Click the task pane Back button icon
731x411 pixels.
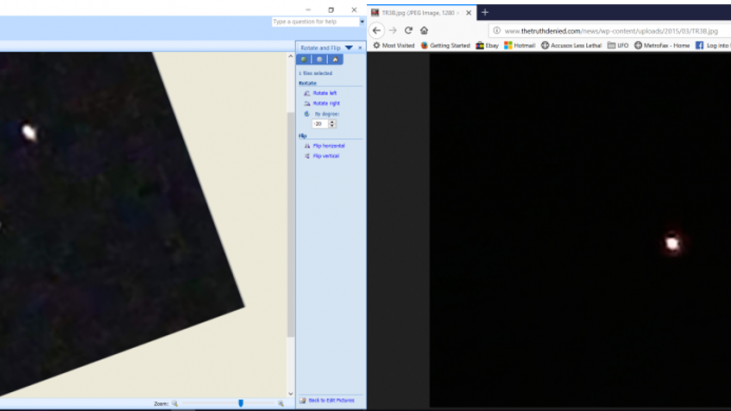(304, 60)
